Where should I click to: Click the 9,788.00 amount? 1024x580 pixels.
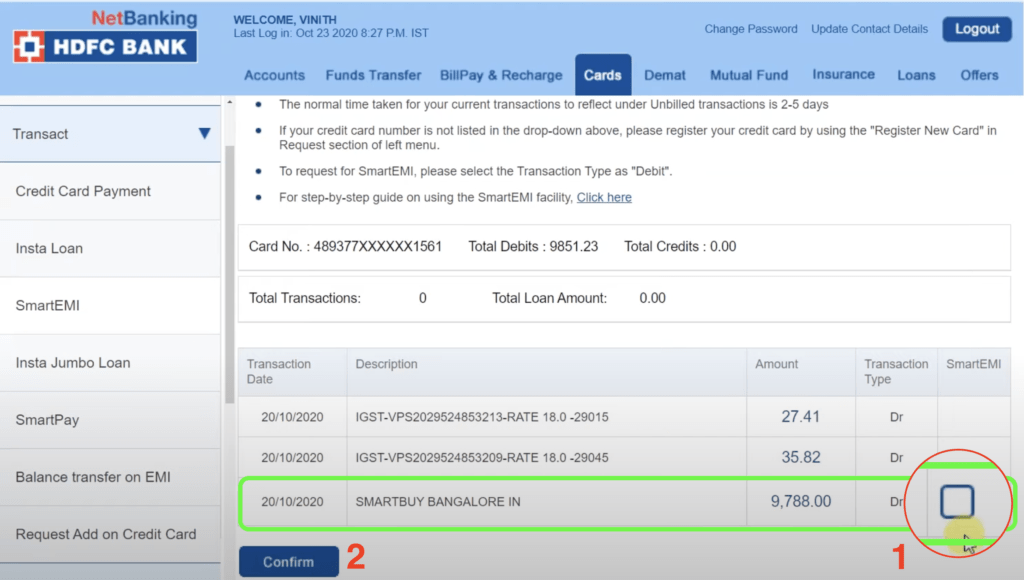(801, 502)
